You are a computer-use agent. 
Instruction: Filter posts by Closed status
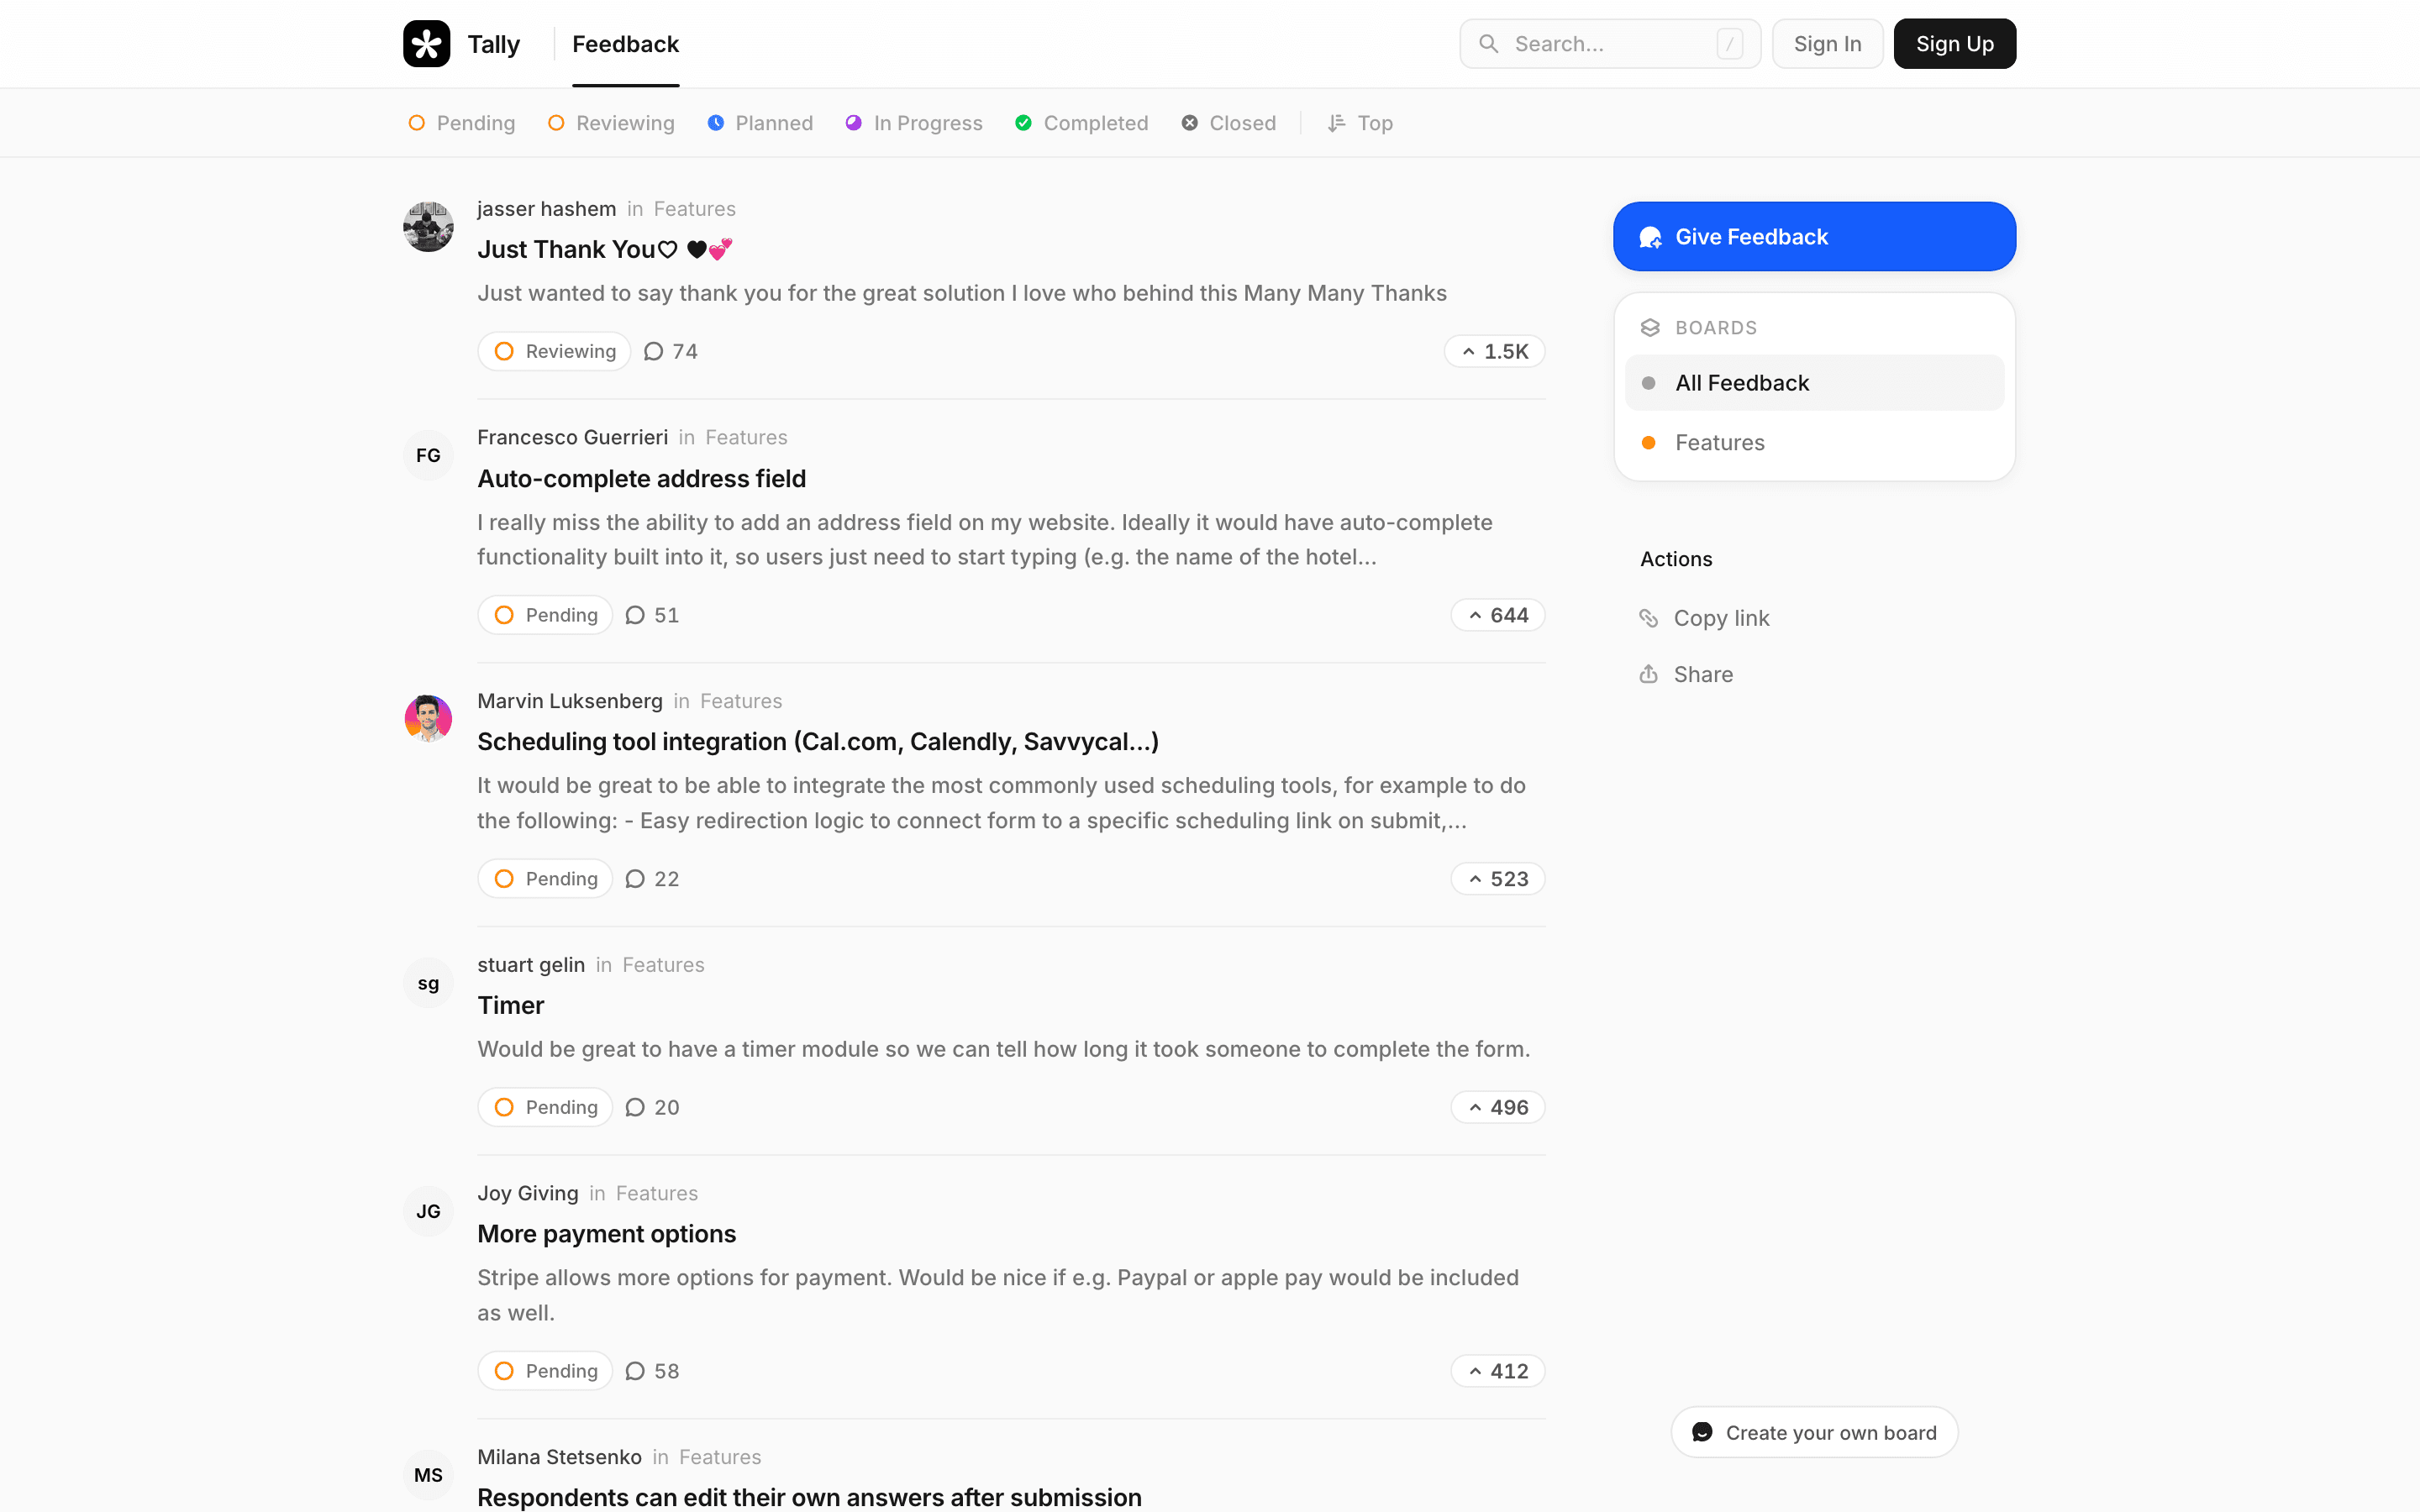tap(1228, 123)
